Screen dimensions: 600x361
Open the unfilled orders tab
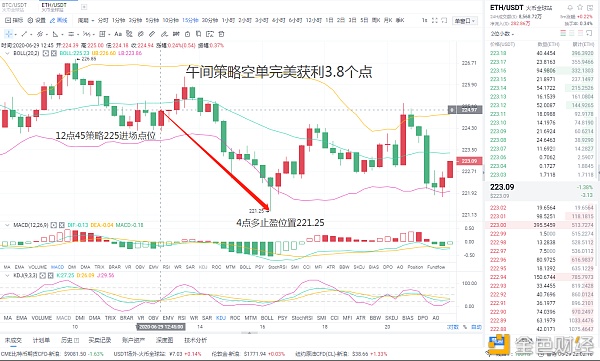click(x=13, y=340)
